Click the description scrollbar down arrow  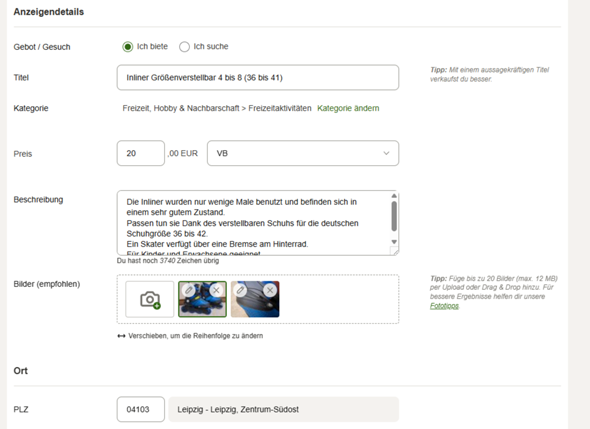(x=394, y=242)
